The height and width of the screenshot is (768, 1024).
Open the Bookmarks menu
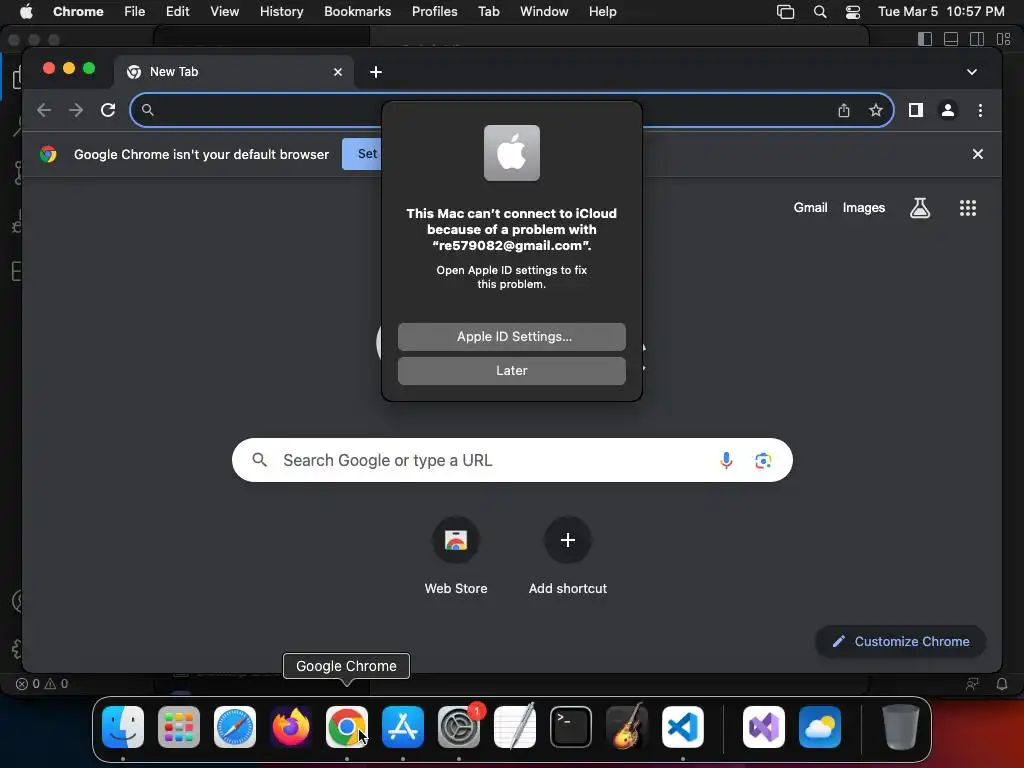tap(357, 12)
